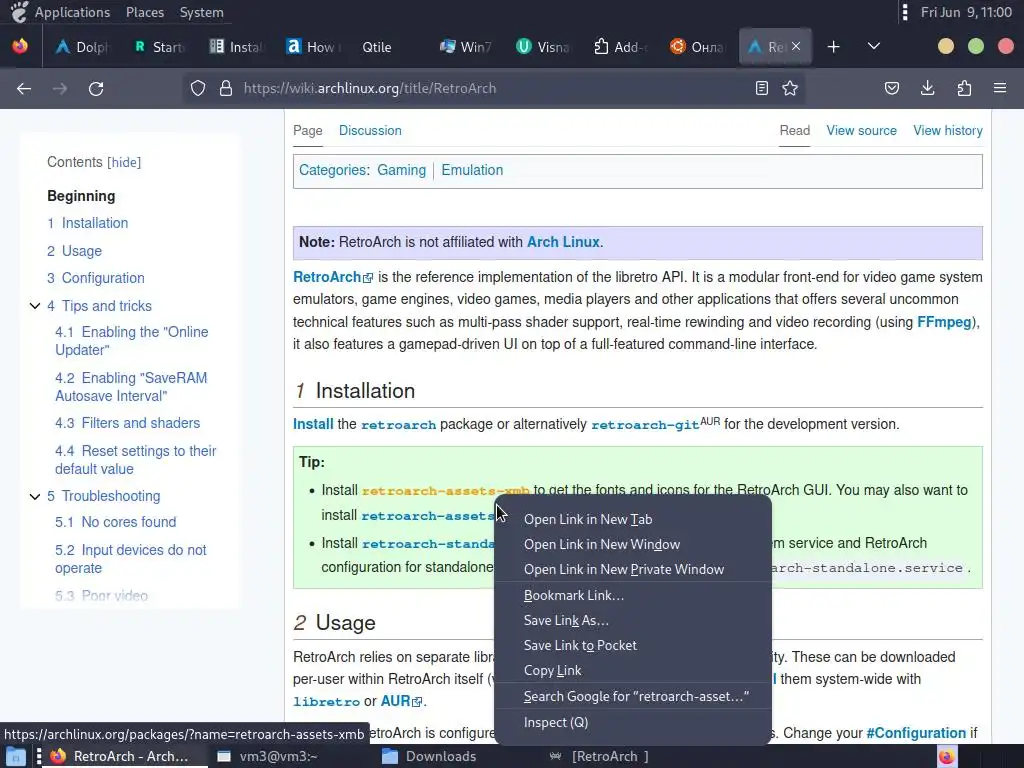Open the Applications menu in top panel

72,12
